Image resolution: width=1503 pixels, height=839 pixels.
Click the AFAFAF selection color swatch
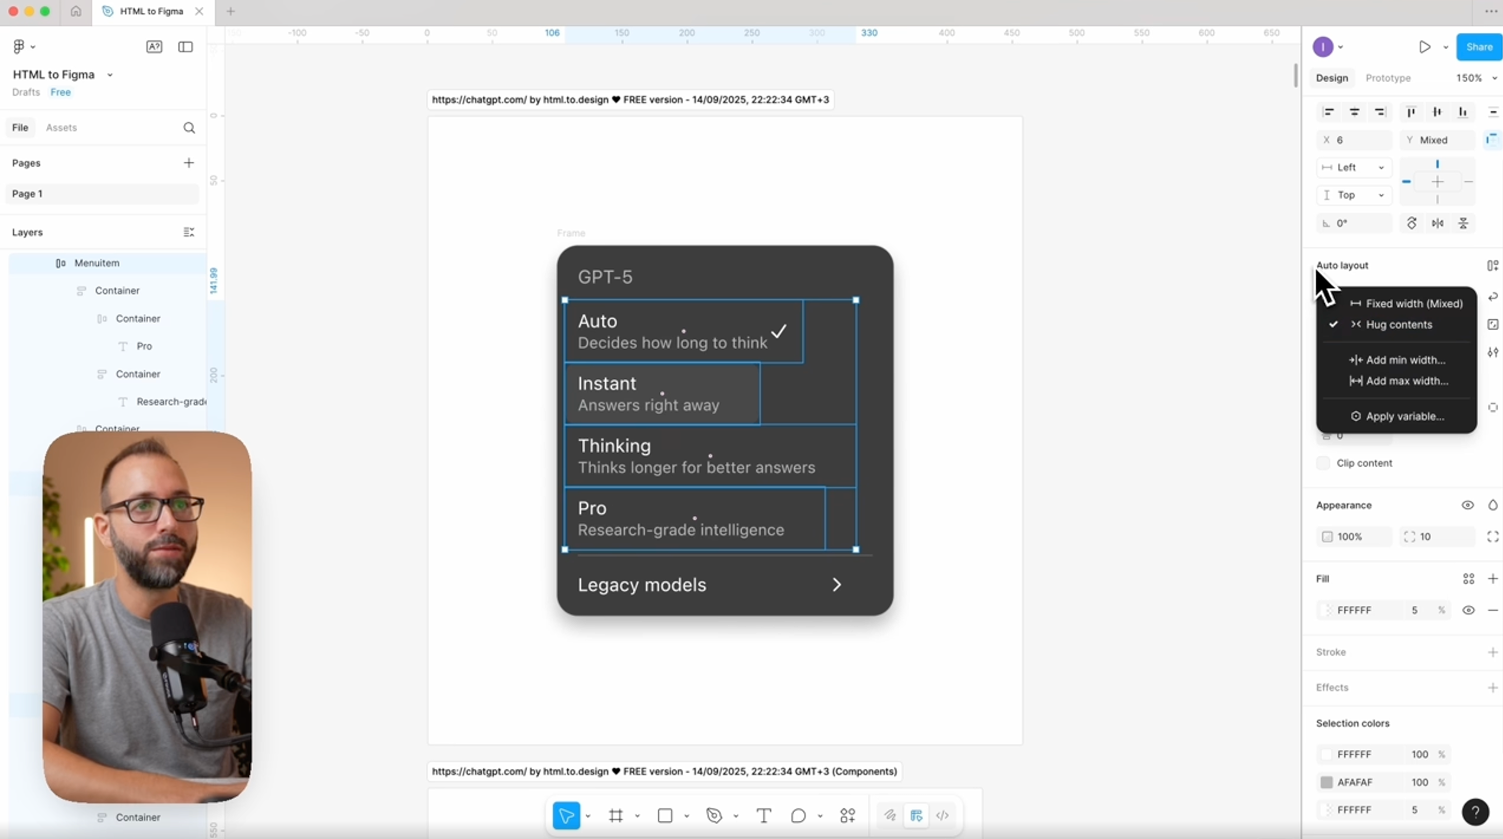tap(1327, 782)
